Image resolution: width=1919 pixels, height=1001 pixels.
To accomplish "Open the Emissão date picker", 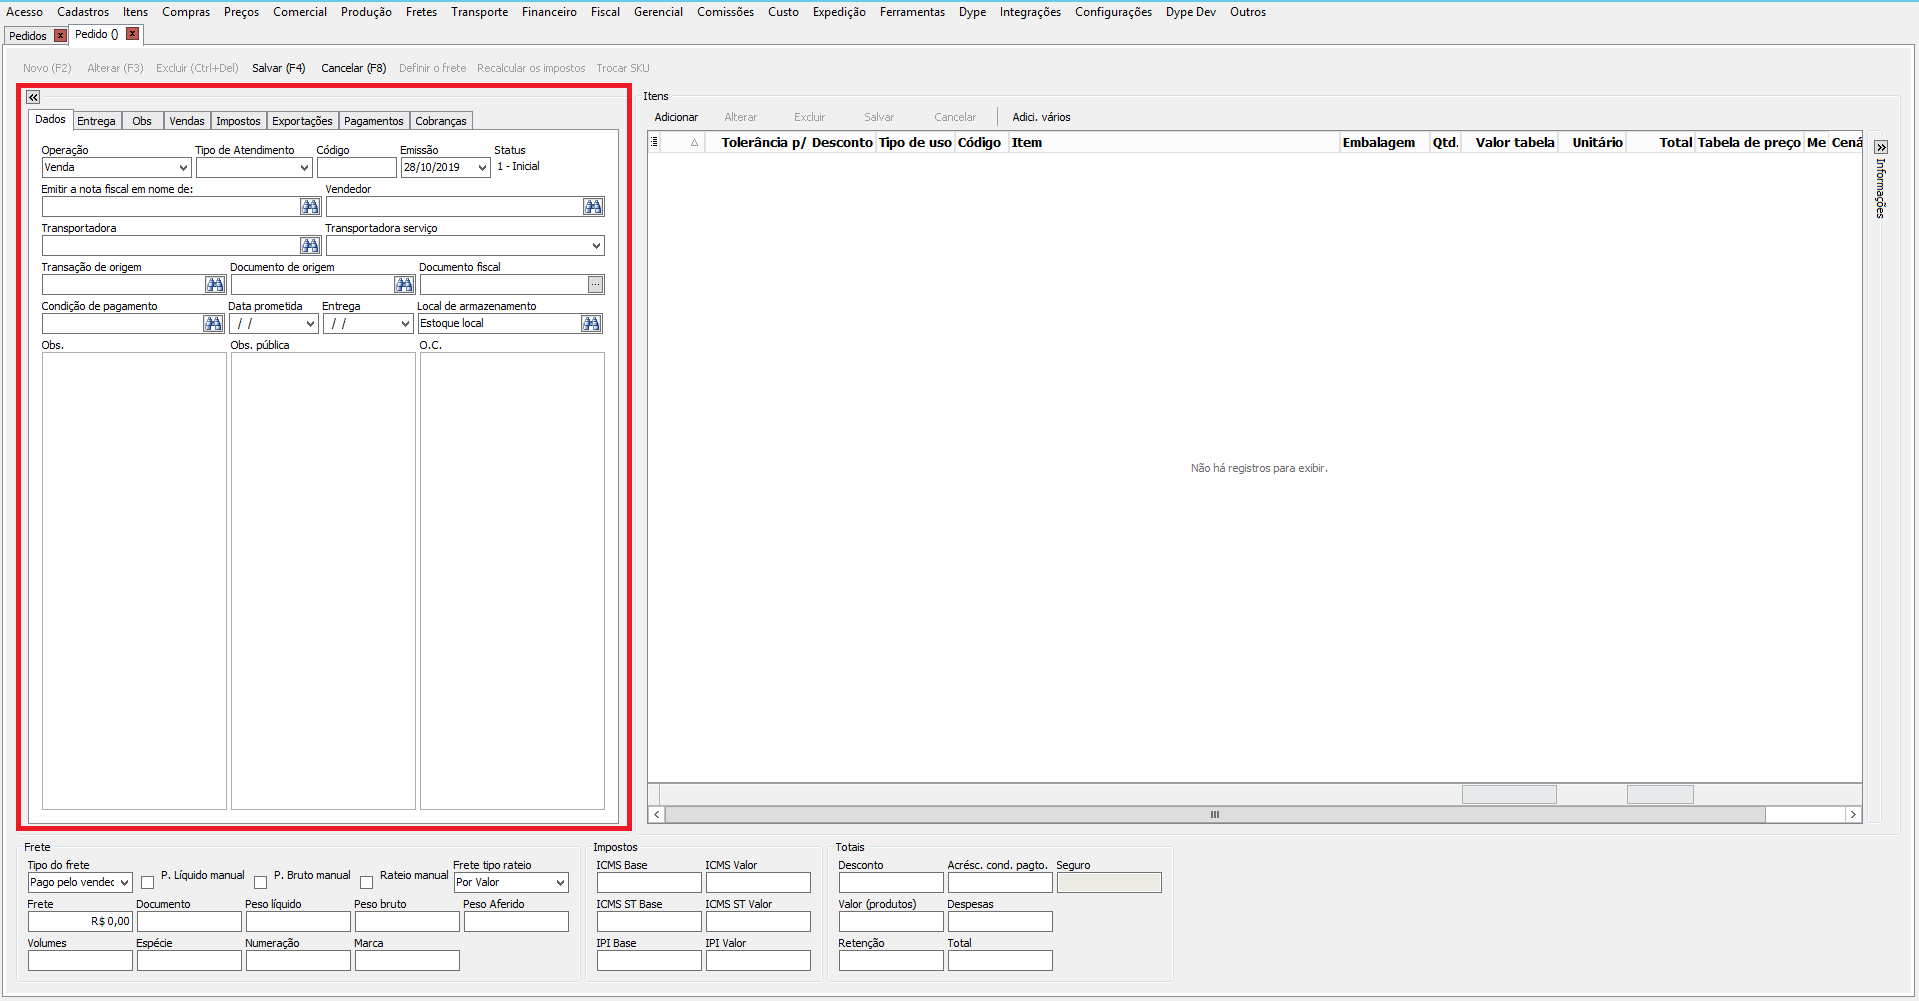I will [483, 168].
